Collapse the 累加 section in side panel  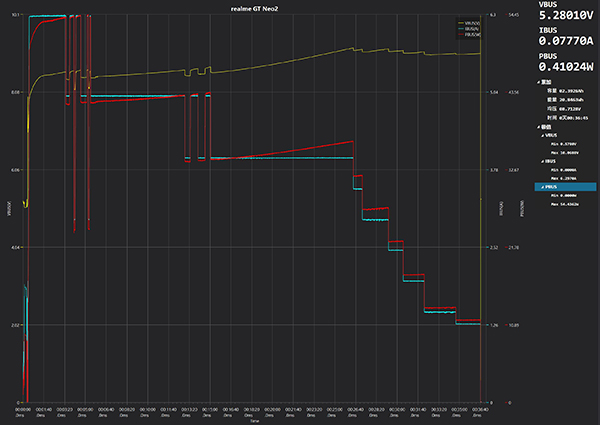(x=540, y=83)
